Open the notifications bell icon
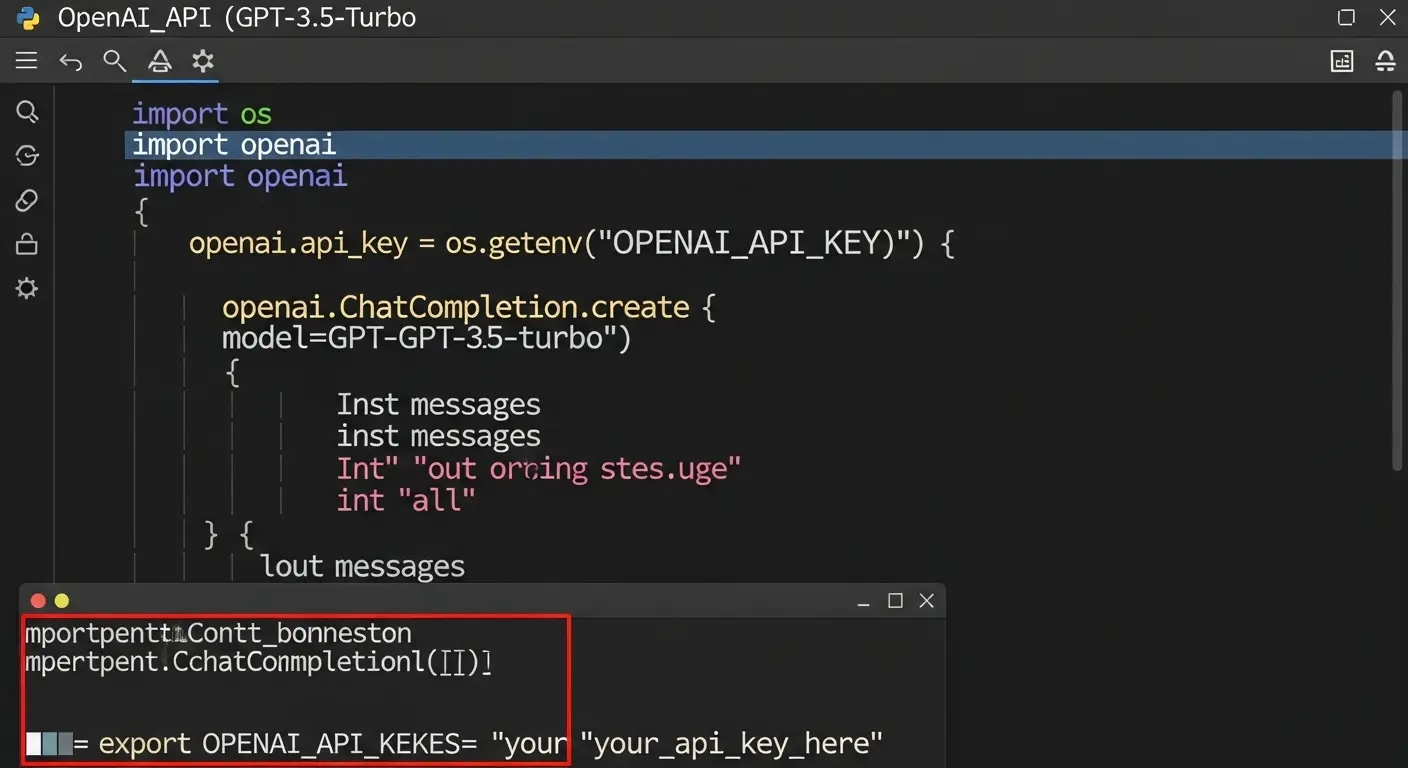Screen dimensions: 1408x768 (x=1385, y=62)
